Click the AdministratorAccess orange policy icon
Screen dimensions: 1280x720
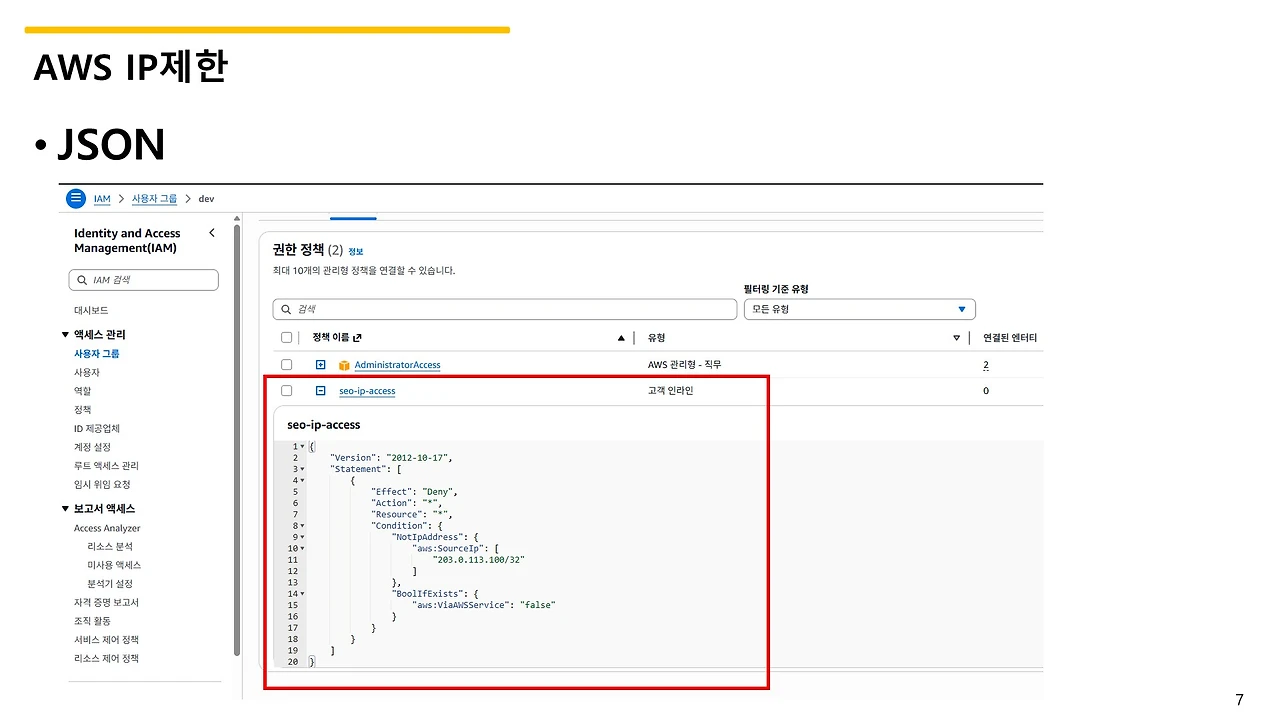[344, 365]
